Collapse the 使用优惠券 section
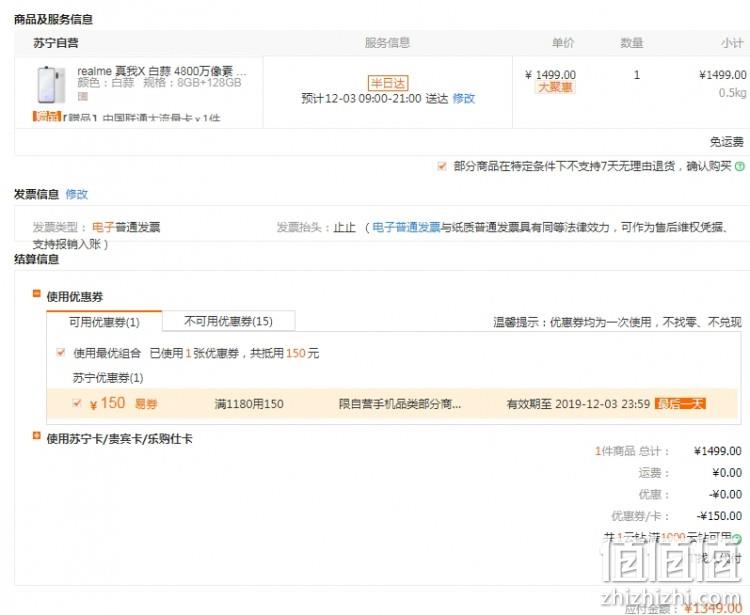Viewport: 750px width, 615px height. 36,293
